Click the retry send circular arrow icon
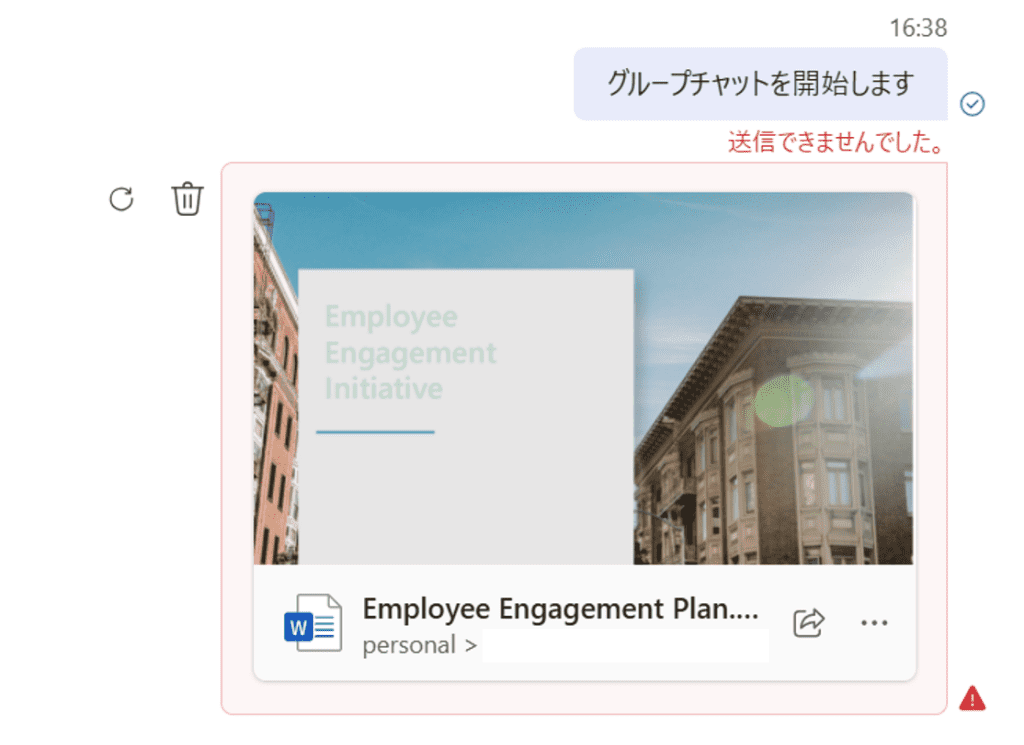This screenshot has width=1024, height=745. 121,199
